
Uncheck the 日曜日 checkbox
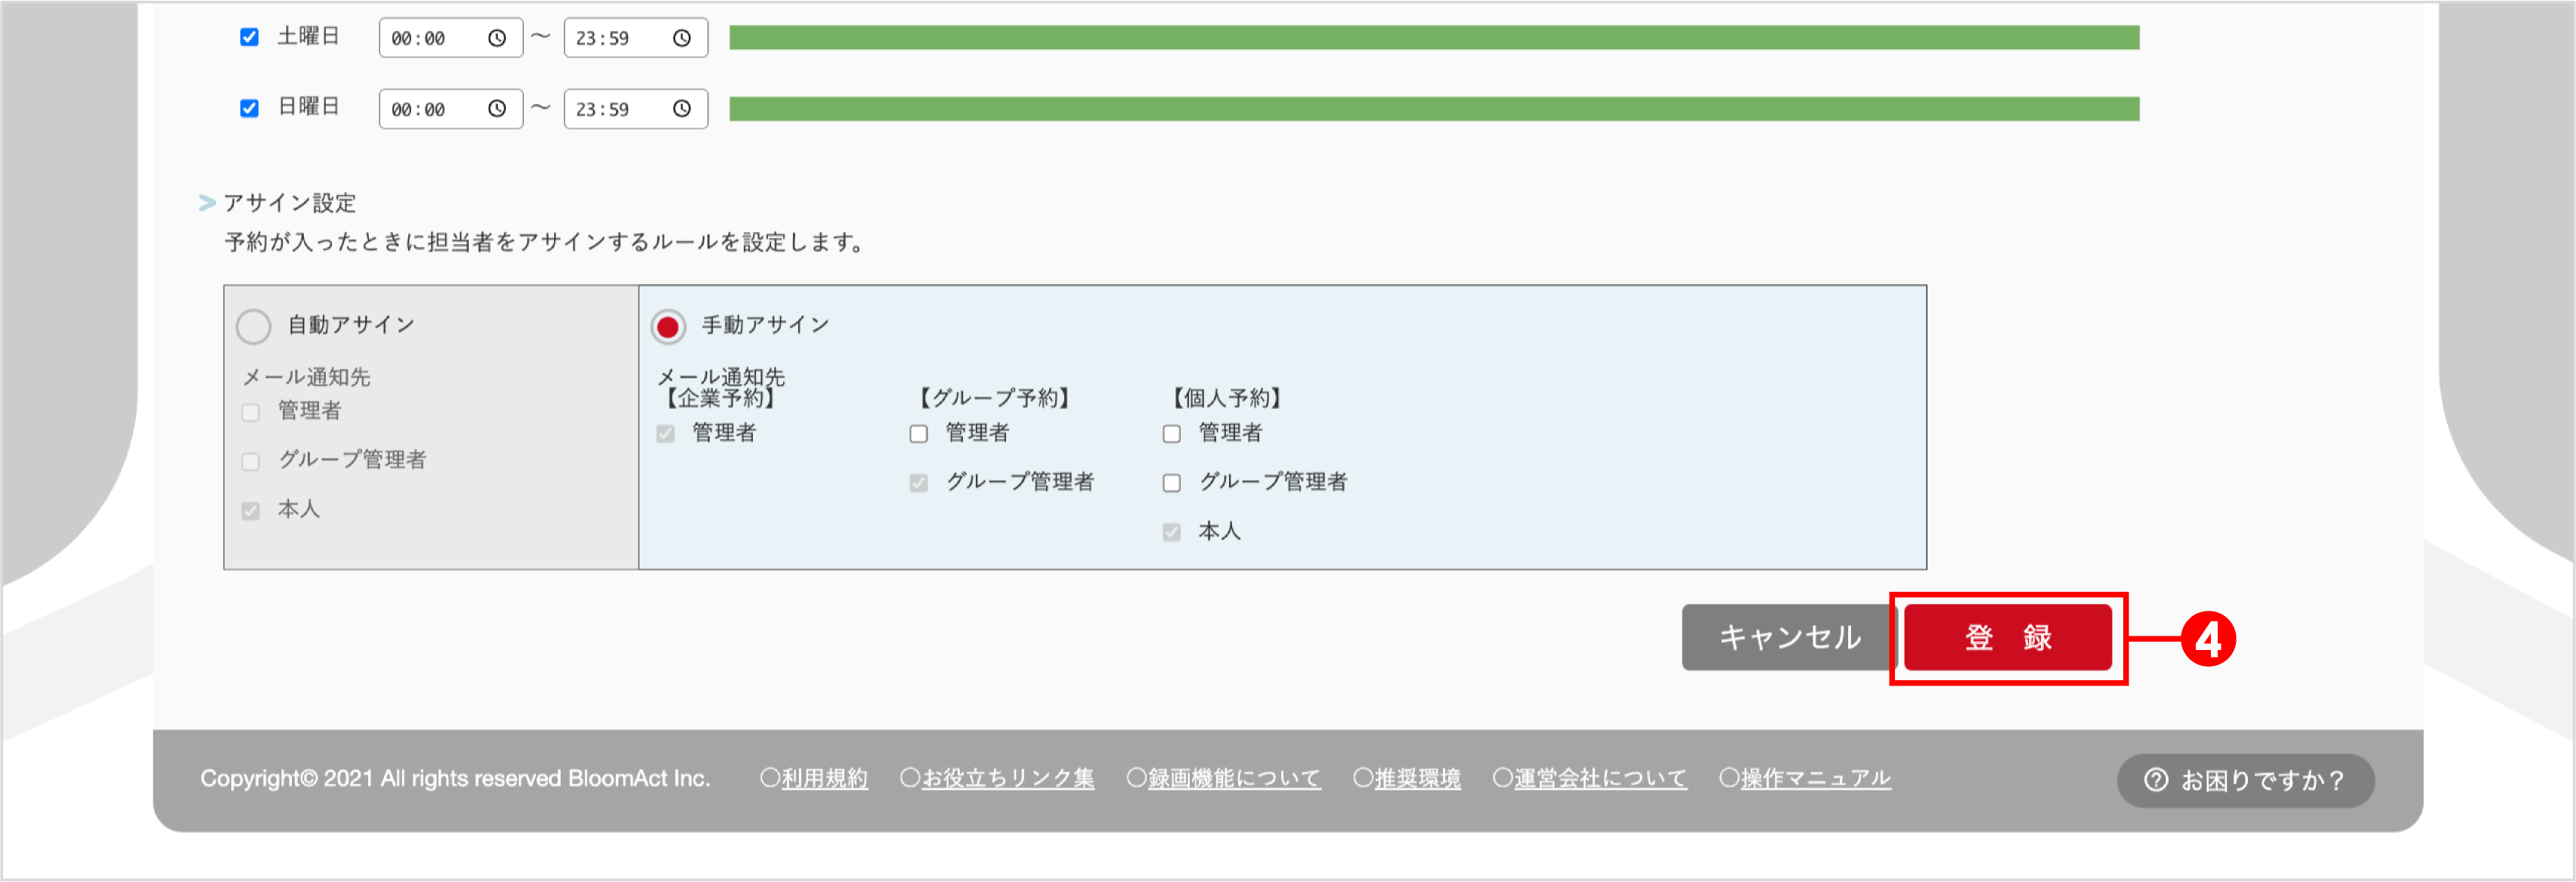click(x=249, y=107)
